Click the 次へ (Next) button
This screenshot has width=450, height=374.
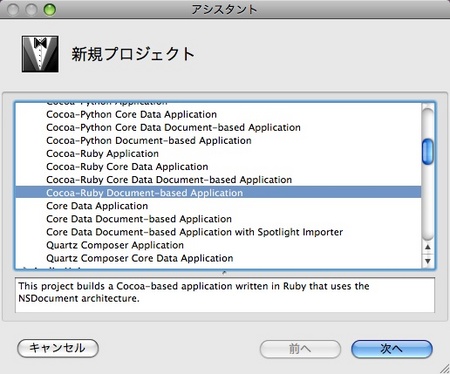pos(392,349)
